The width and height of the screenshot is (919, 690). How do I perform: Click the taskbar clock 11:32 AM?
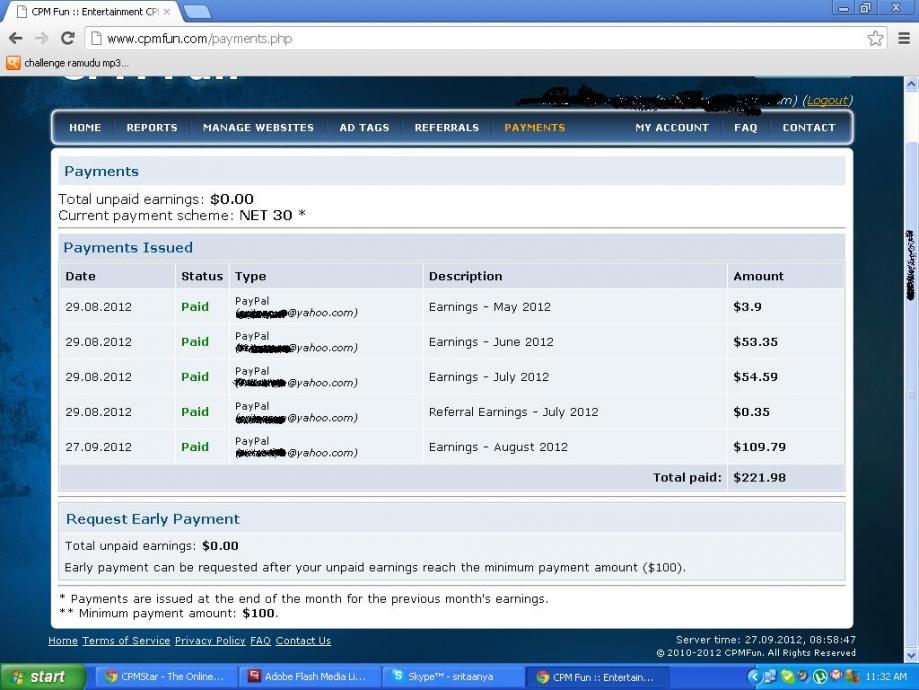886,677
